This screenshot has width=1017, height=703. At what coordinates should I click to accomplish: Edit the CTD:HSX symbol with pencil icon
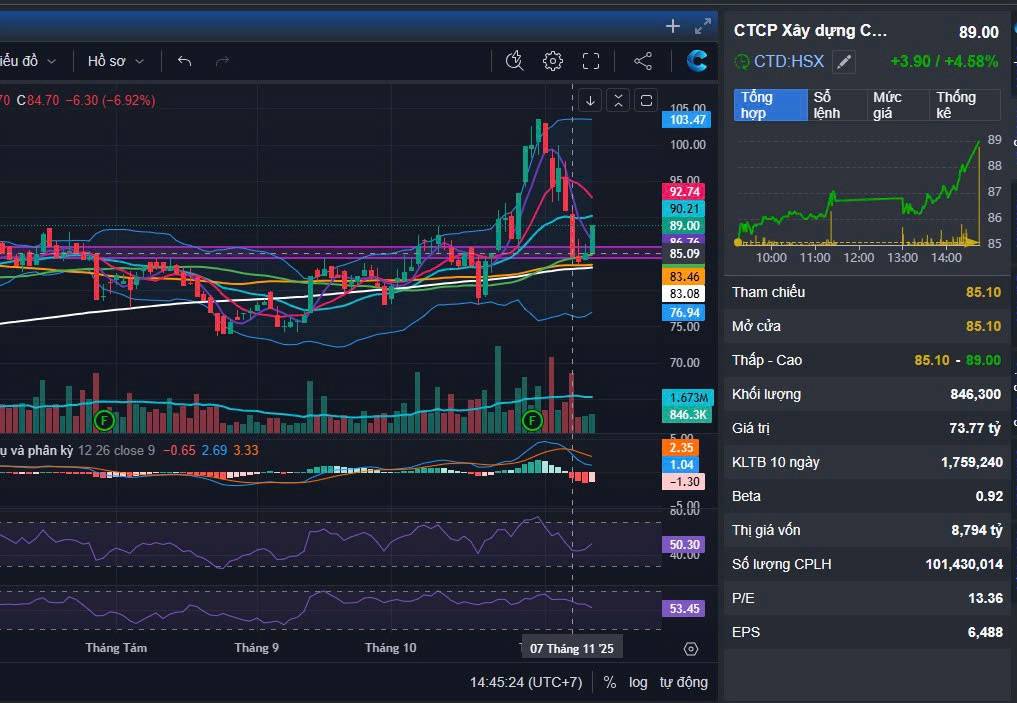pos(843,62)
